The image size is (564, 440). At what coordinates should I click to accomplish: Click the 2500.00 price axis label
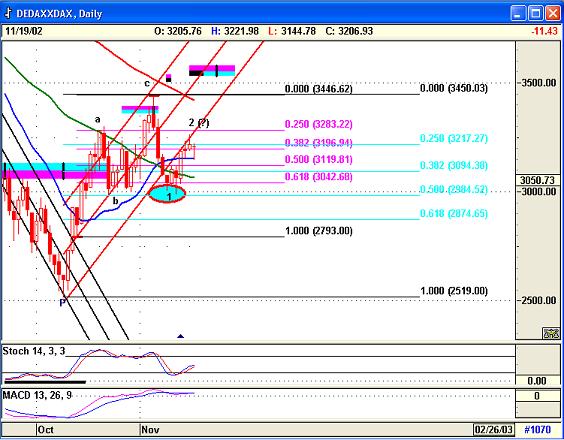pos(538,300)
